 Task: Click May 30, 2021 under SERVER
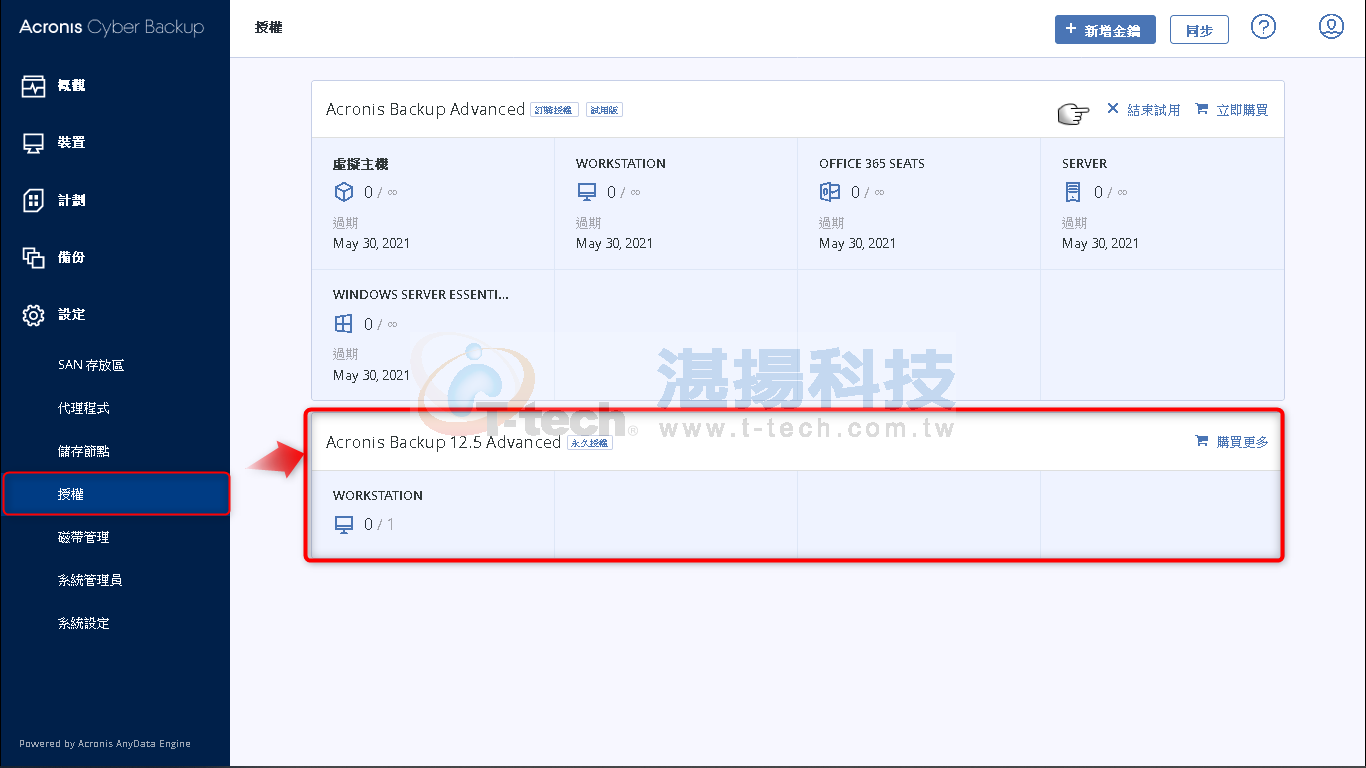coord(1100,243)
